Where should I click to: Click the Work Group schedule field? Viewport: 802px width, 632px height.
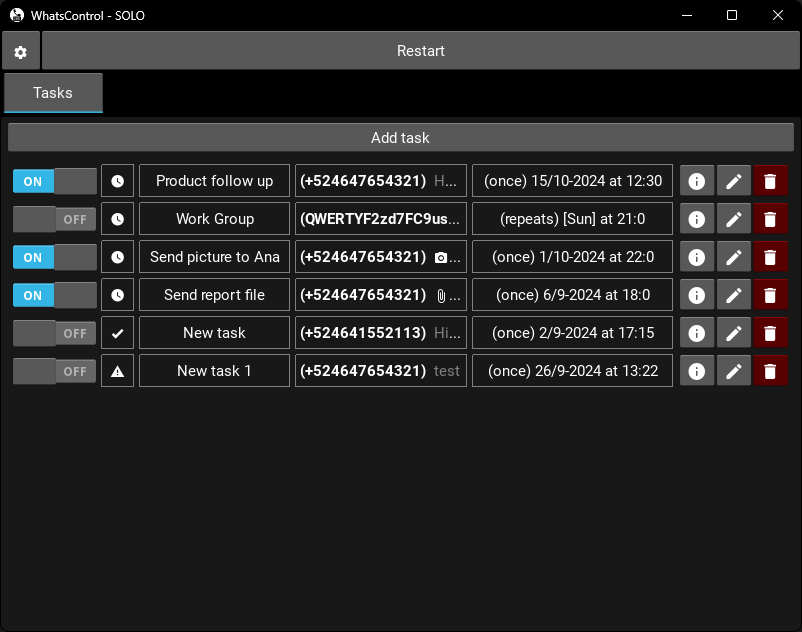(x=572, y=219)
